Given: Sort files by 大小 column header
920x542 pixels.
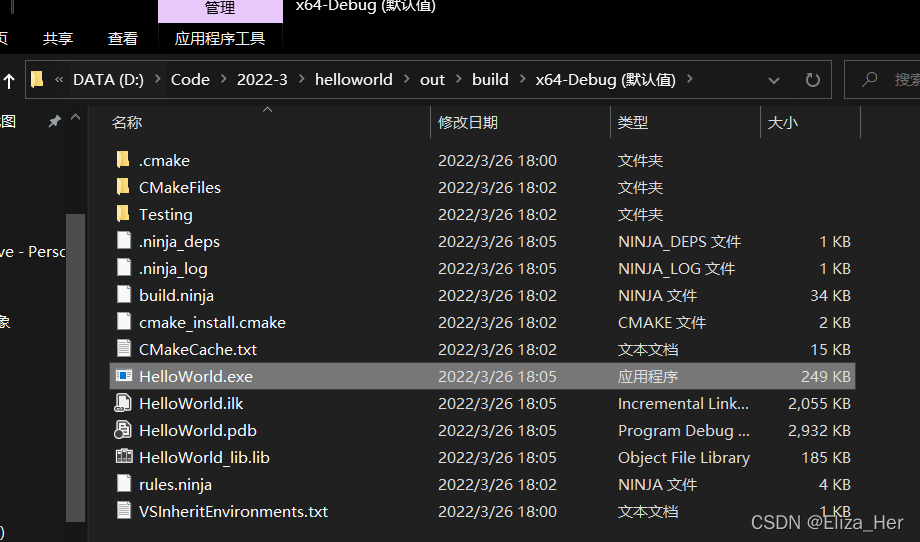Looking at the screenshot, I should tap(782, 122).
